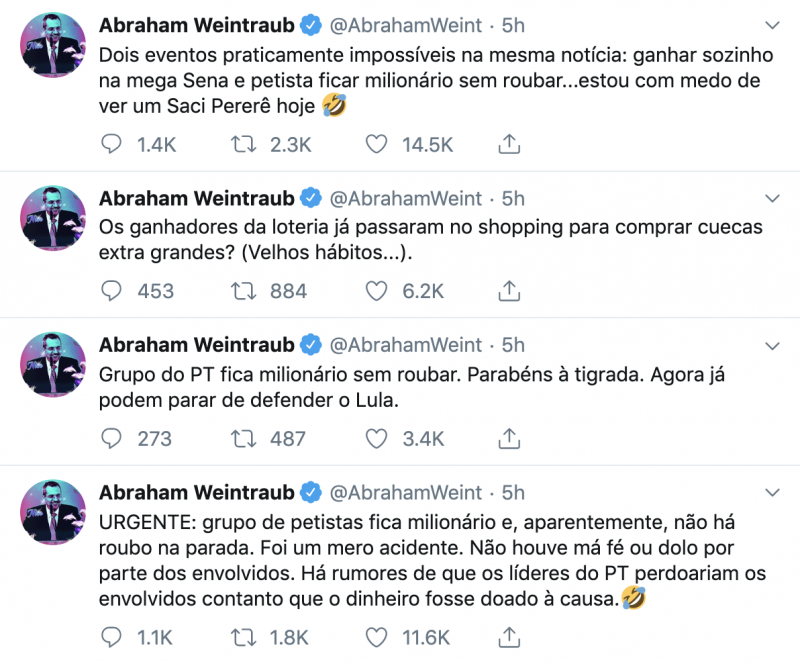Like the URGENTE tweet with 11.6K likes
The image size is (800, 662).
click(x=377, y=636)
